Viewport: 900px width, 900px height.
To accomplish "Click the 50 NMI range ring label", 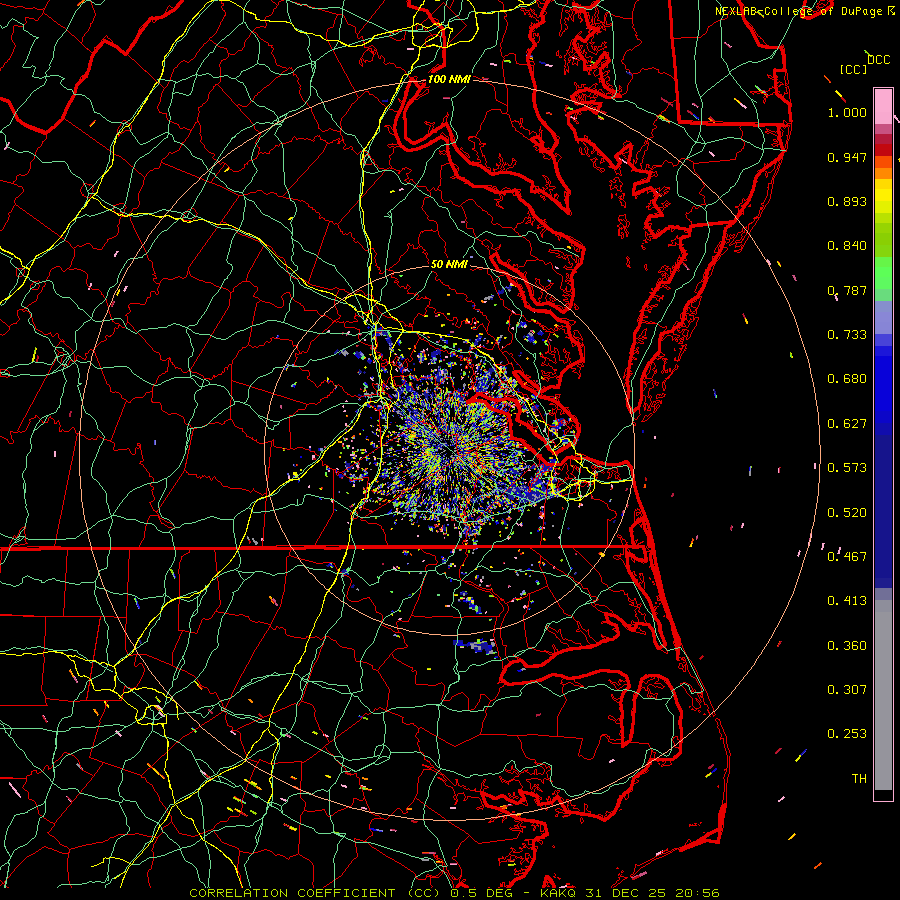I will [449, 264].
